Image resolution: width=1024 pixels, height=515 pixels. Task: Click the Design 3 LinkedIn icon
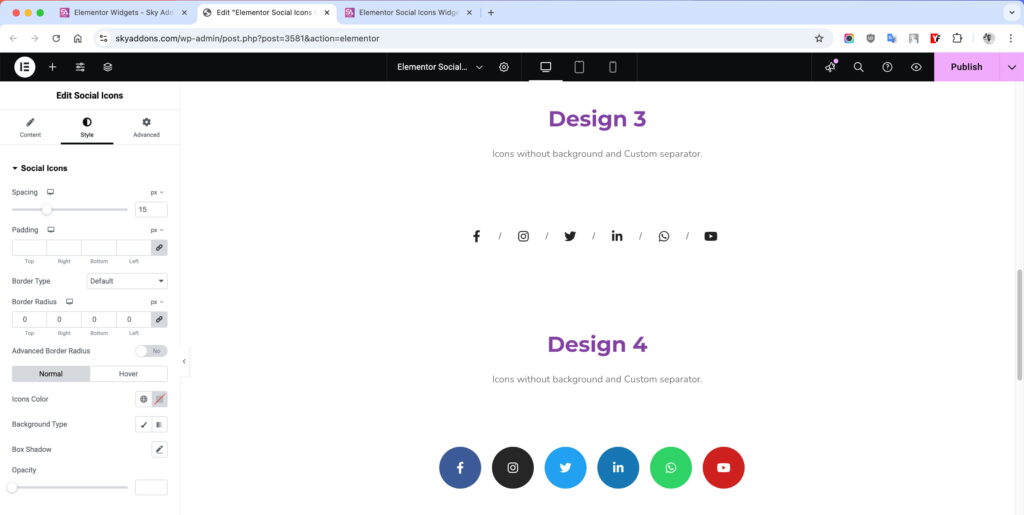[617, 236]
